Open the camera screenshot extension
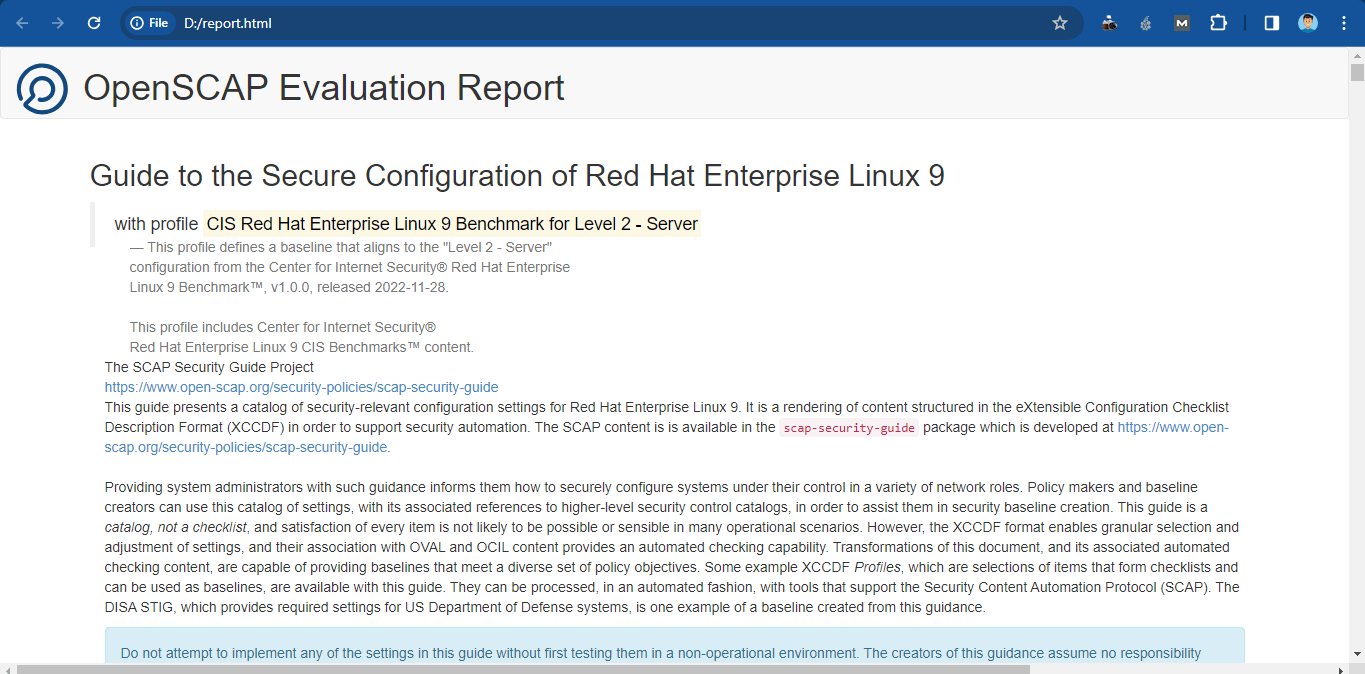The height and width of the screenshot is (674, 1365). pyautogui.click(x=1109, y=23)
